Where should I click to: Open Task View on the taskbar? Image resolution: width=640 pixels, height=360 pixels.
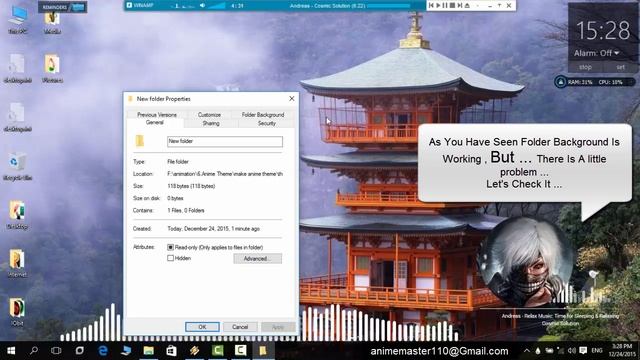click(x=56, y=351)
